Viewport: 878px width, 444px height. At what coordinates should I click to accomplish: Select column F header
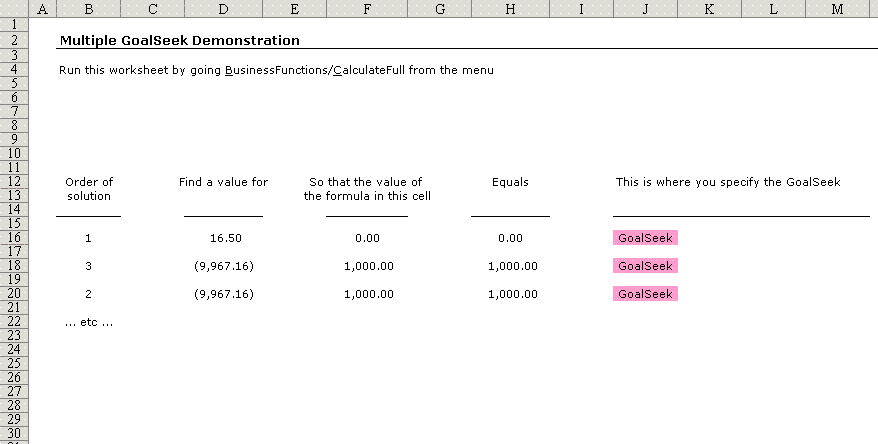pyautogui.click(x=367, y=8)
